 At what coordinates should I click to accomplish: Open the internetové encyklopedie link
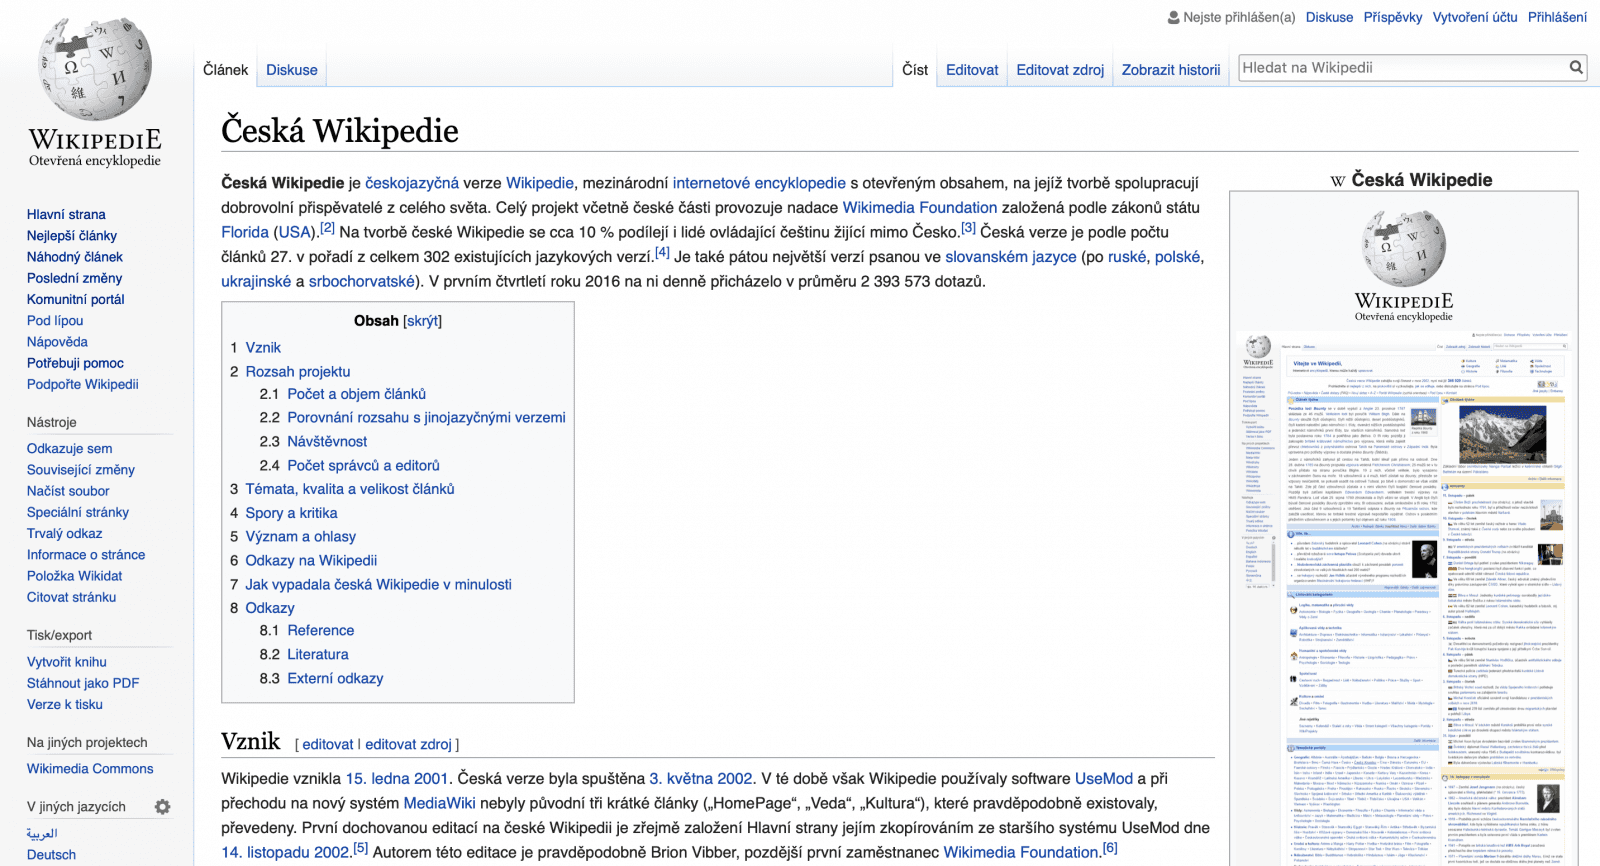coord(759,183)
